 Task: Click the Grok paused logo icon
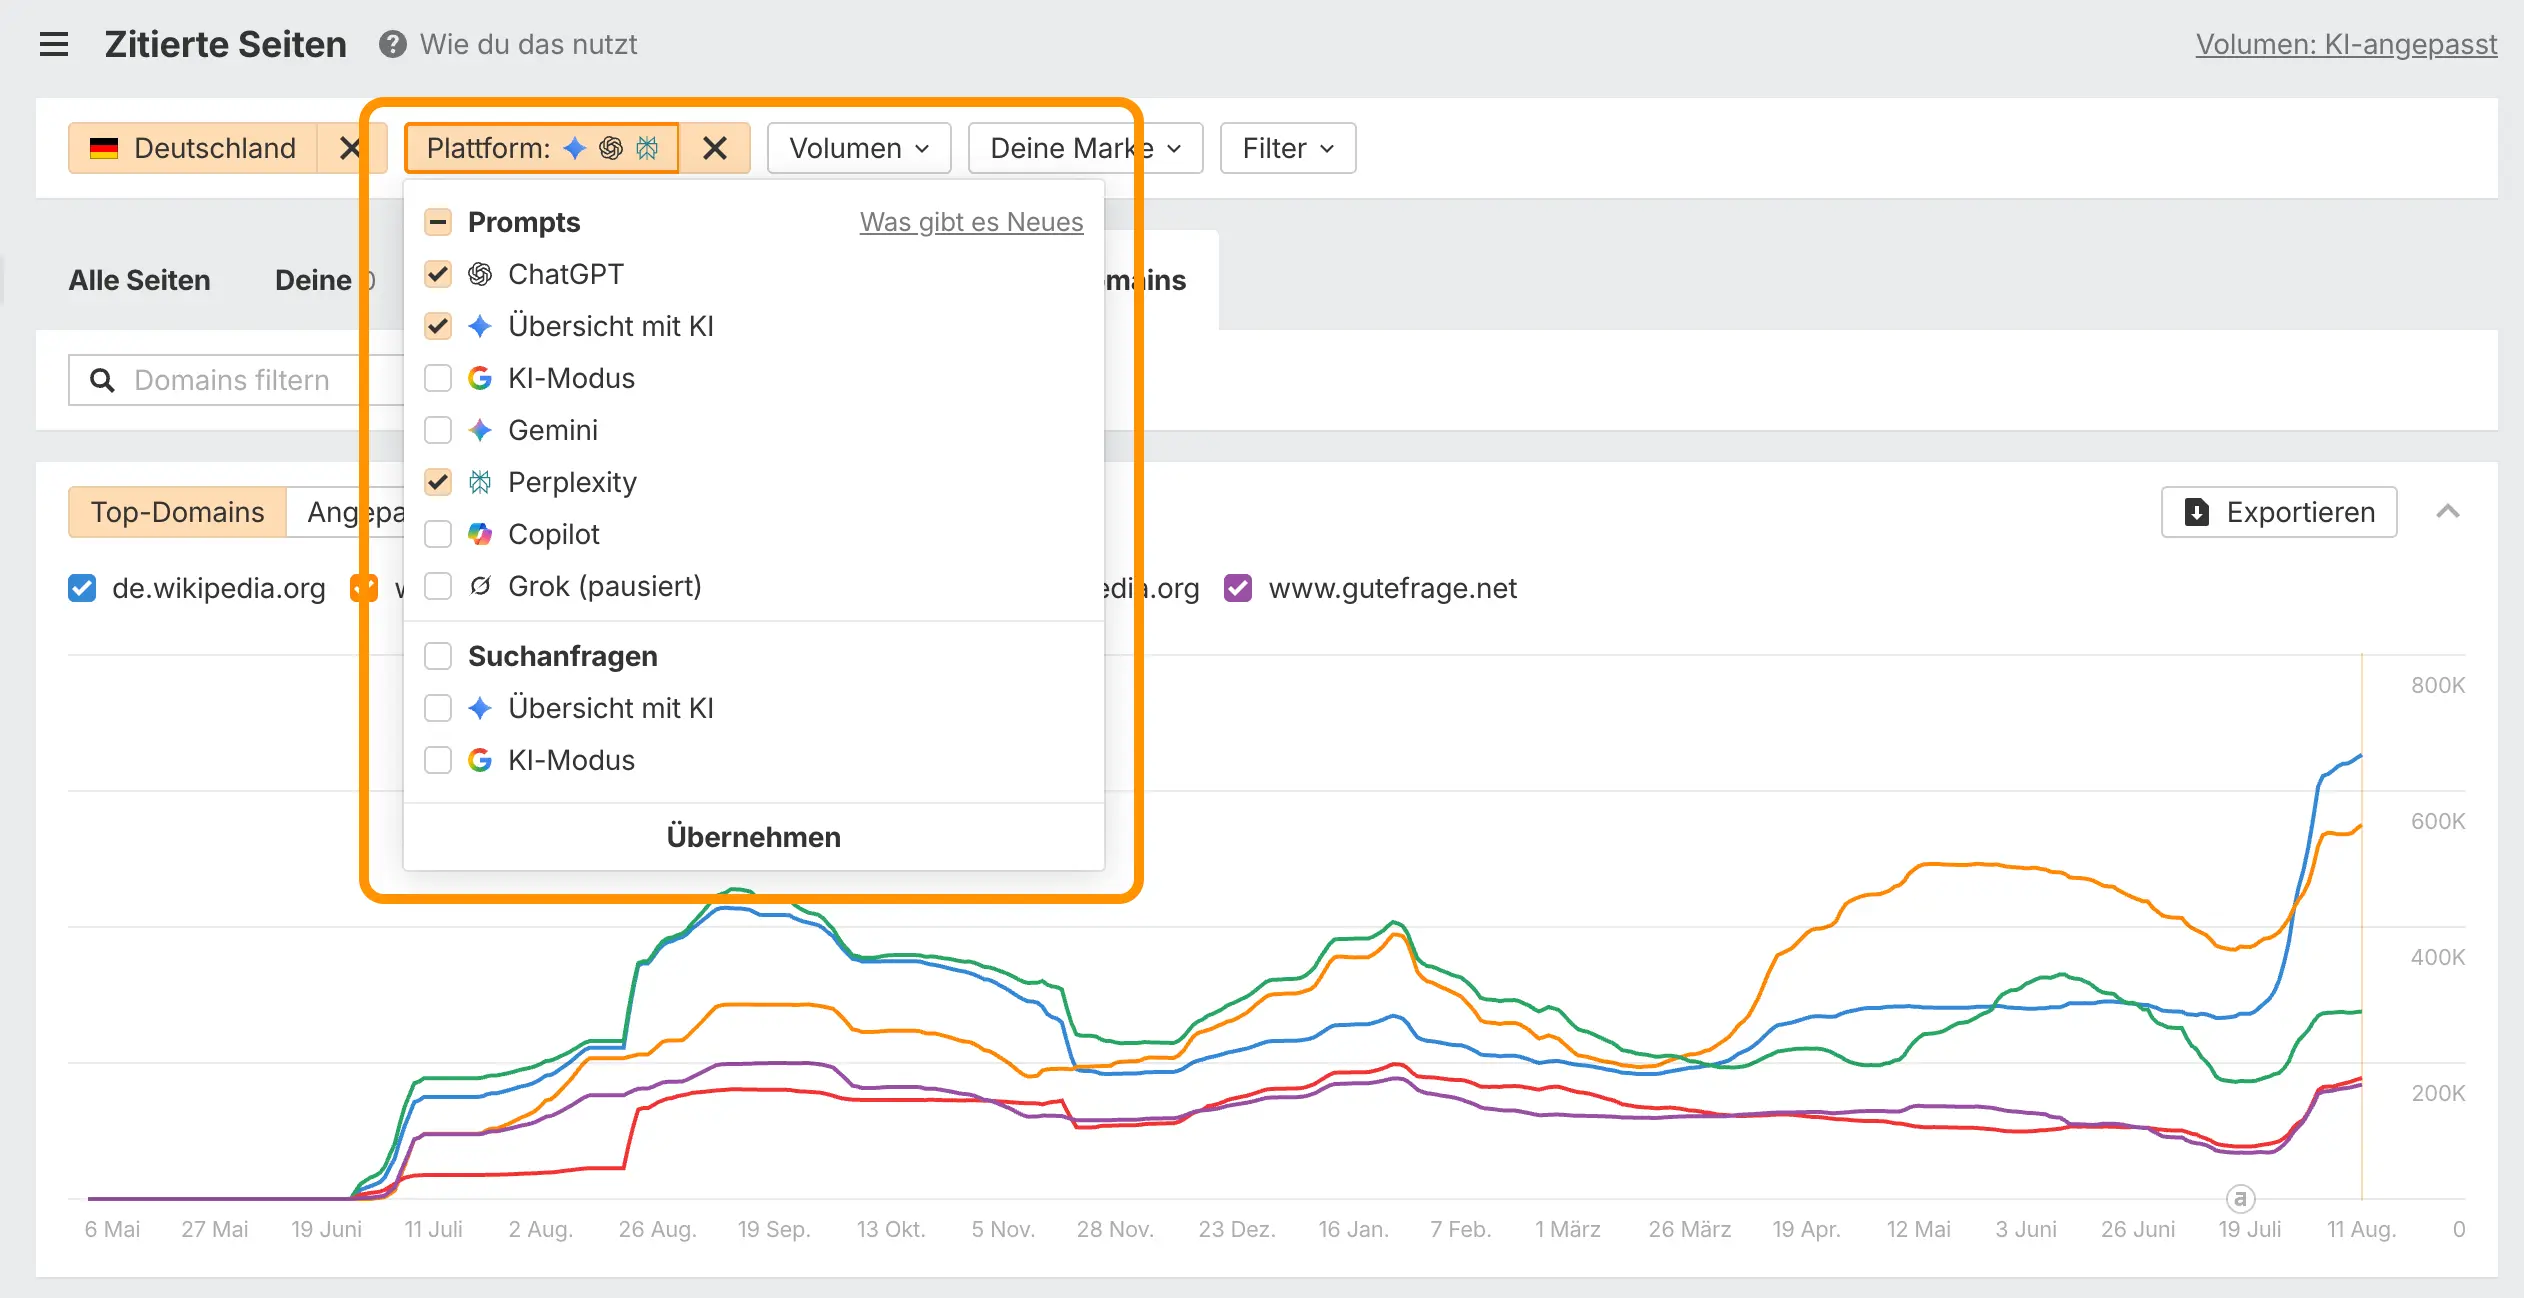tap(480, 586)
